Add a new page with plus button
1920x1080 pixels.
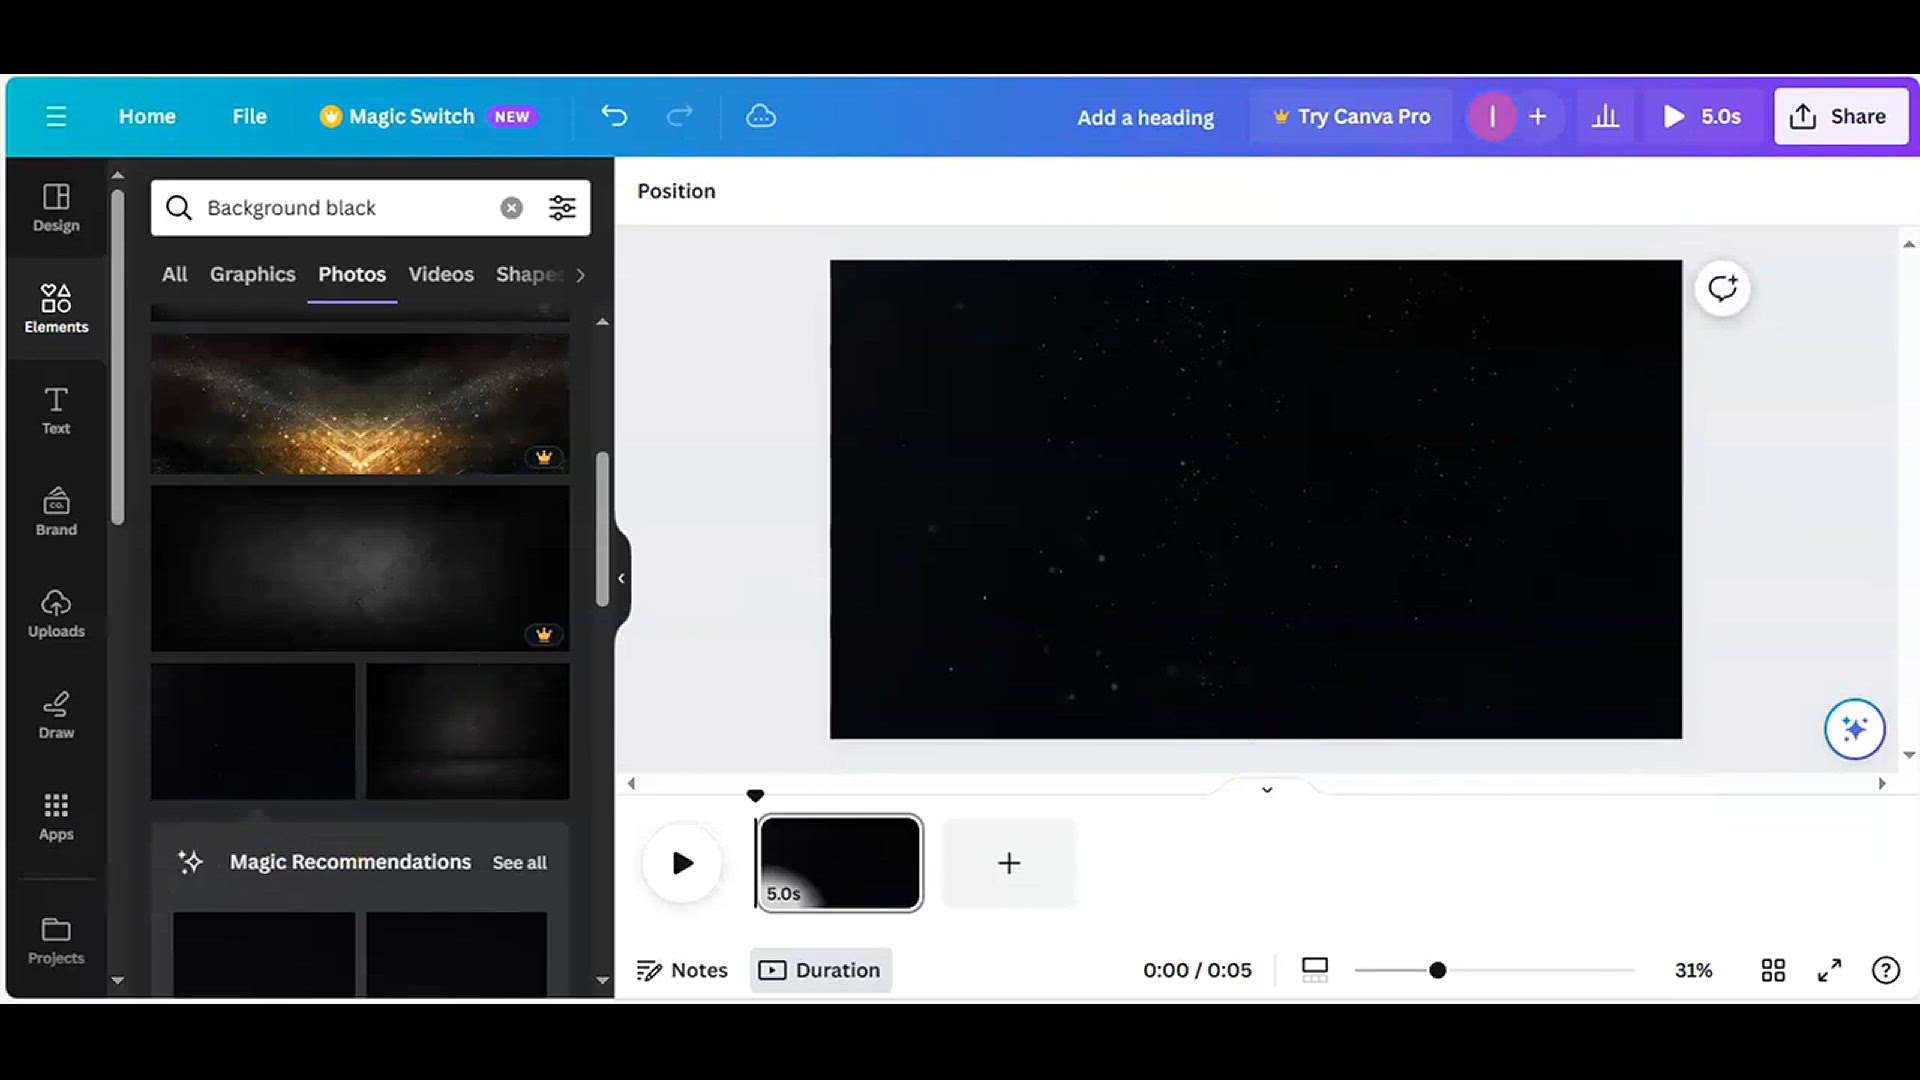click(1009, 863)
